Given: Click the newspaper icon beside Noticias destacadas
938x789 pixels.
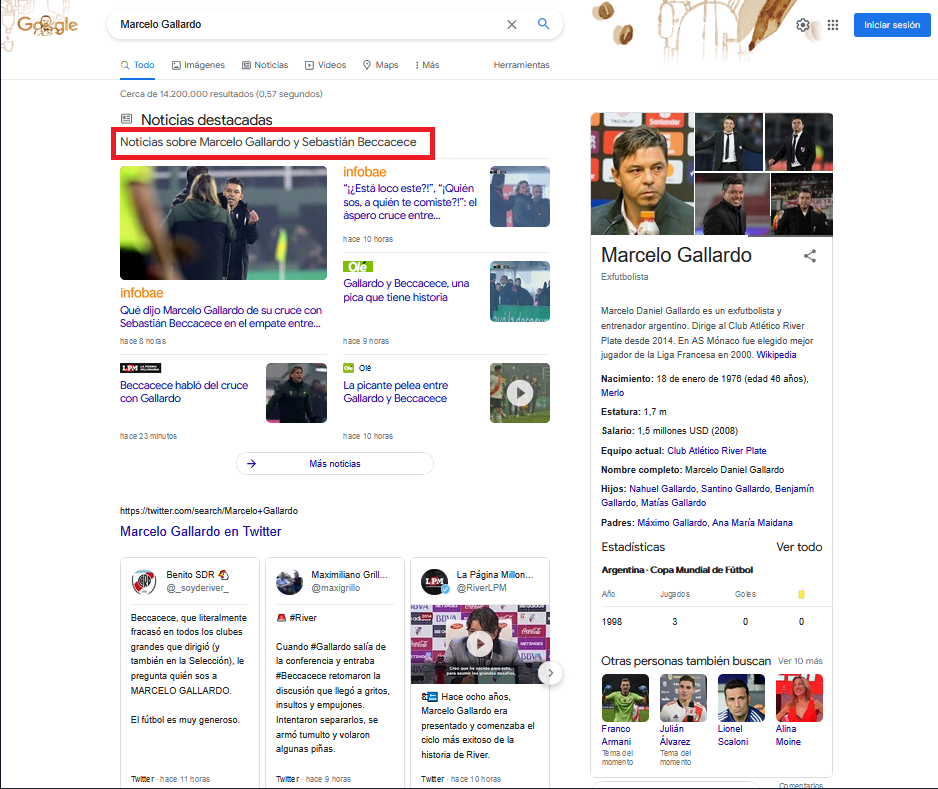Looking at the screenshot, I should click(x=126, y=119).
